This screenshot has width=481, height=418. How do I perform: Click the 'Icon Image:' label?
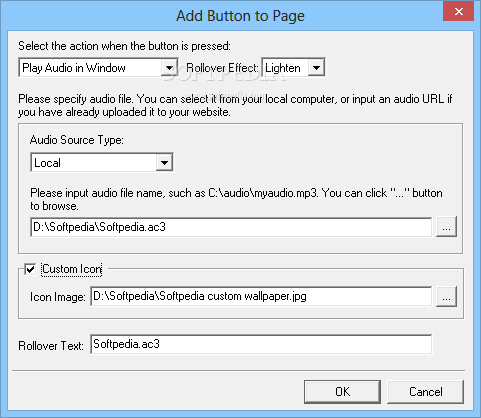click(x=58, y=297)
